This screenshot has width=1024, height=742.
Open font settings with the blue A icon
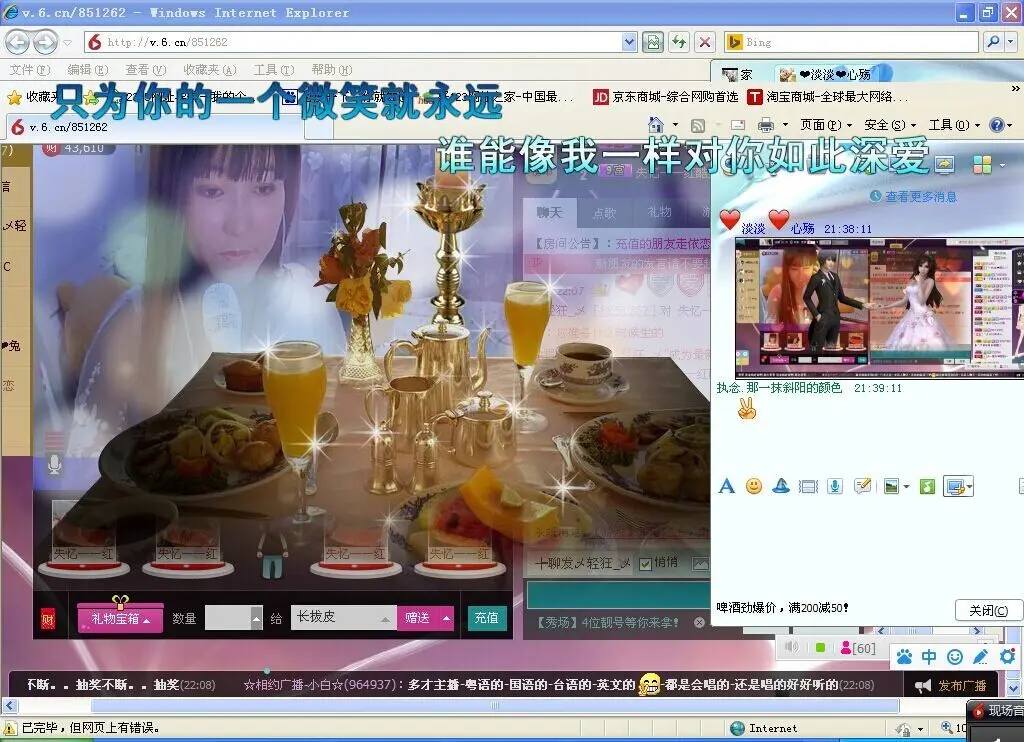(726, 486)
